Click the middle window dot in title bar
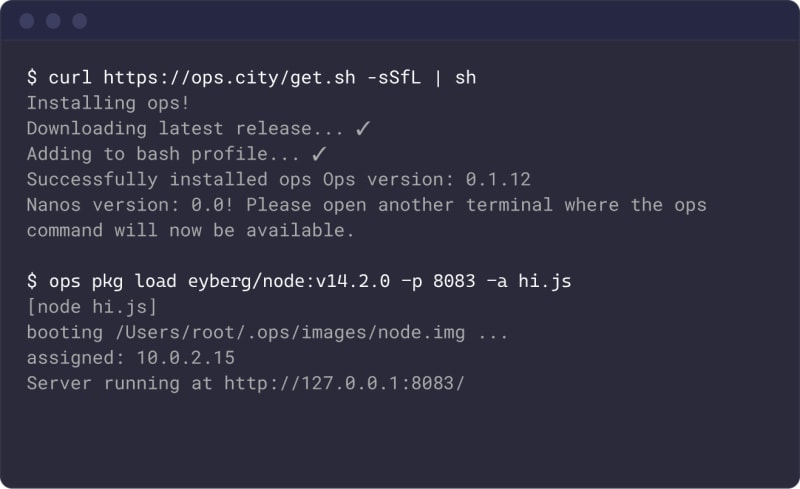The image size is (800, 489). coord(53,21)
